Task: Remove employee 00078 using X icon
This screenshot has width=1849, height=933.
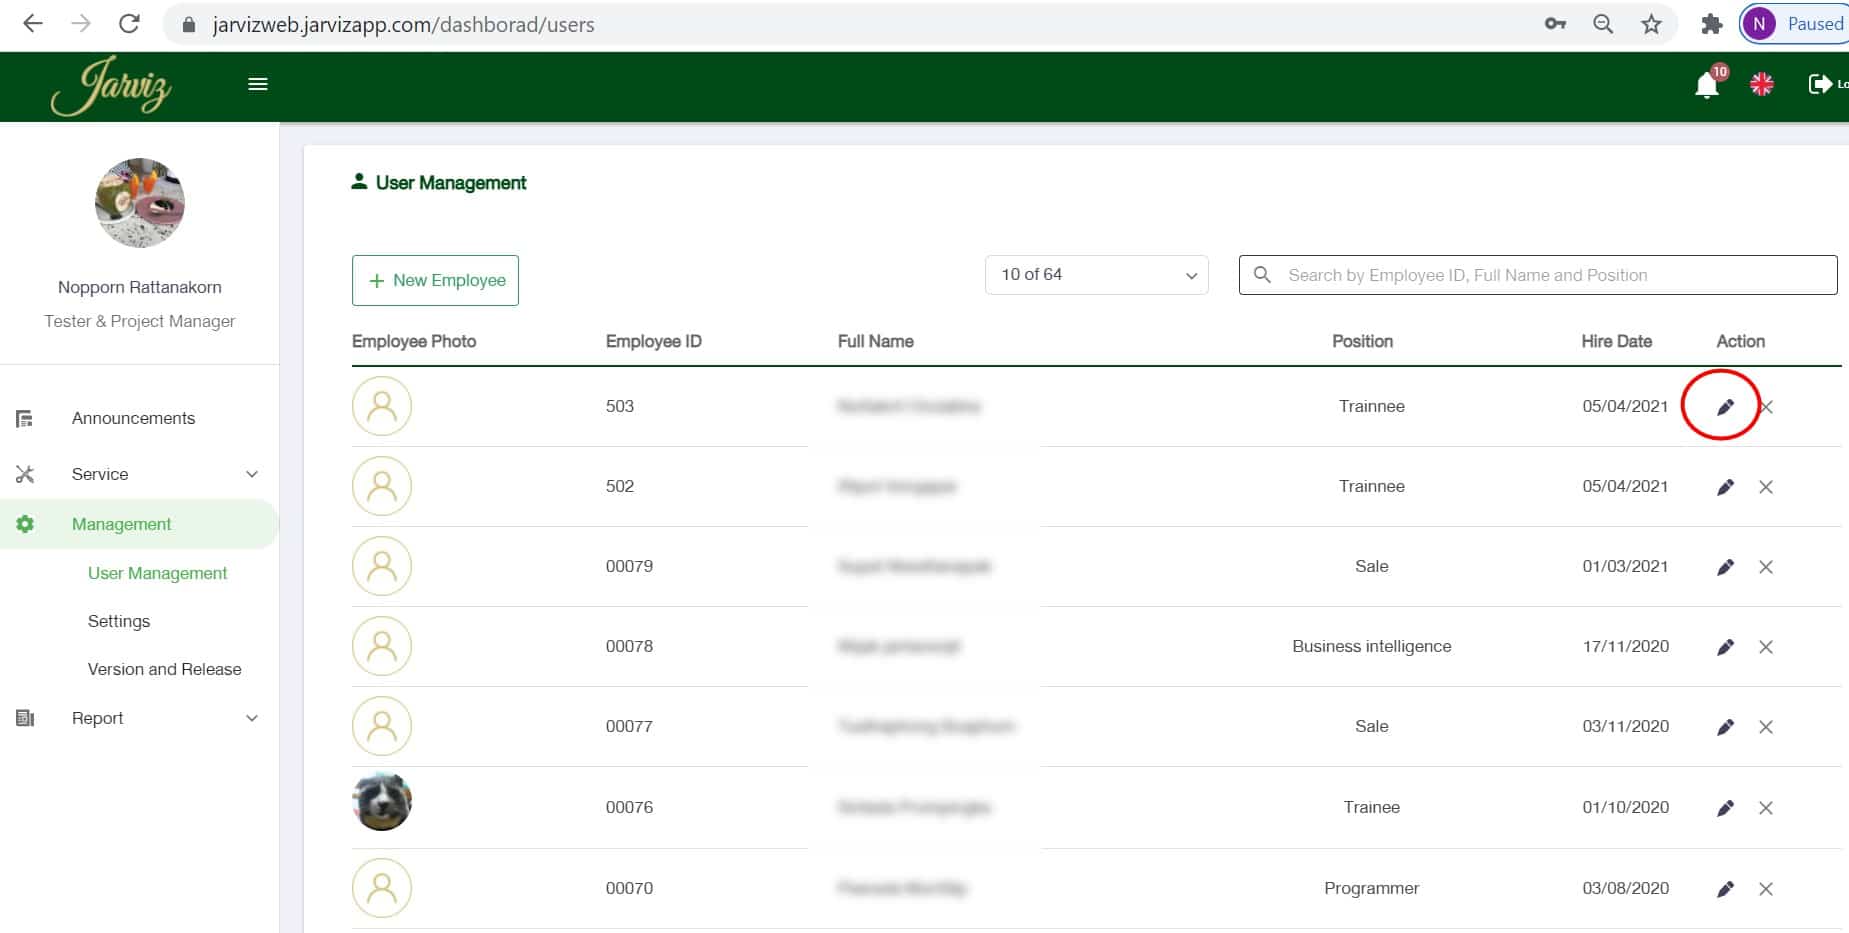Action: click(x=1765, y=647)
